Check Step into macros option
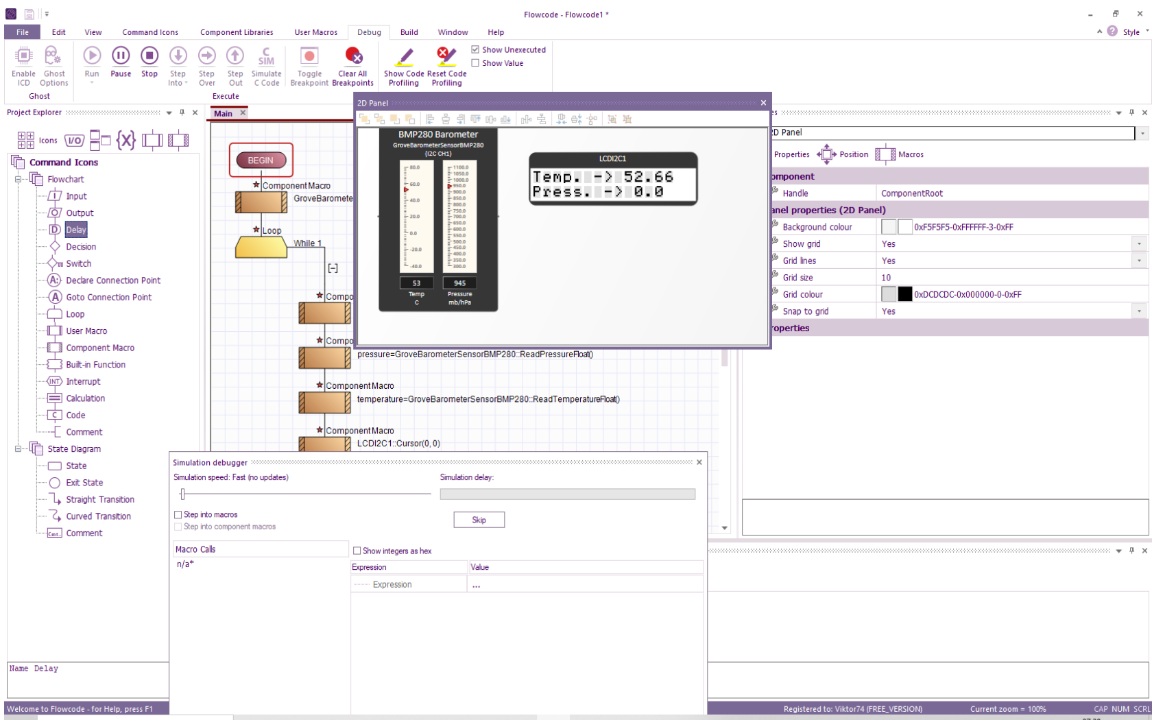1152x720 pixels. [x=178, y=515]
